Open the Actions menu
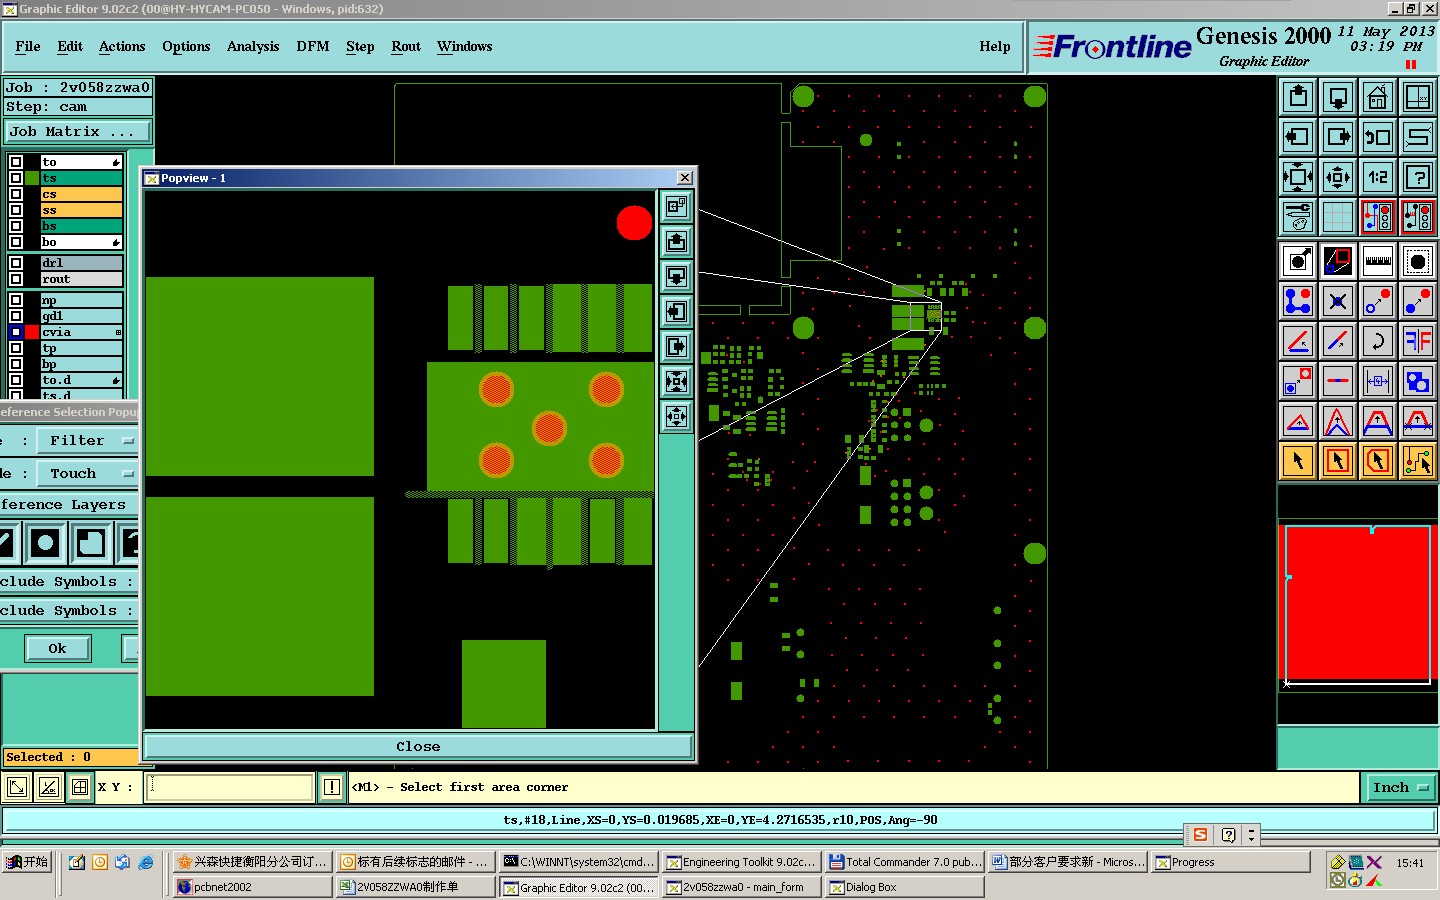The image size is (1440, 900). (122, 47)
